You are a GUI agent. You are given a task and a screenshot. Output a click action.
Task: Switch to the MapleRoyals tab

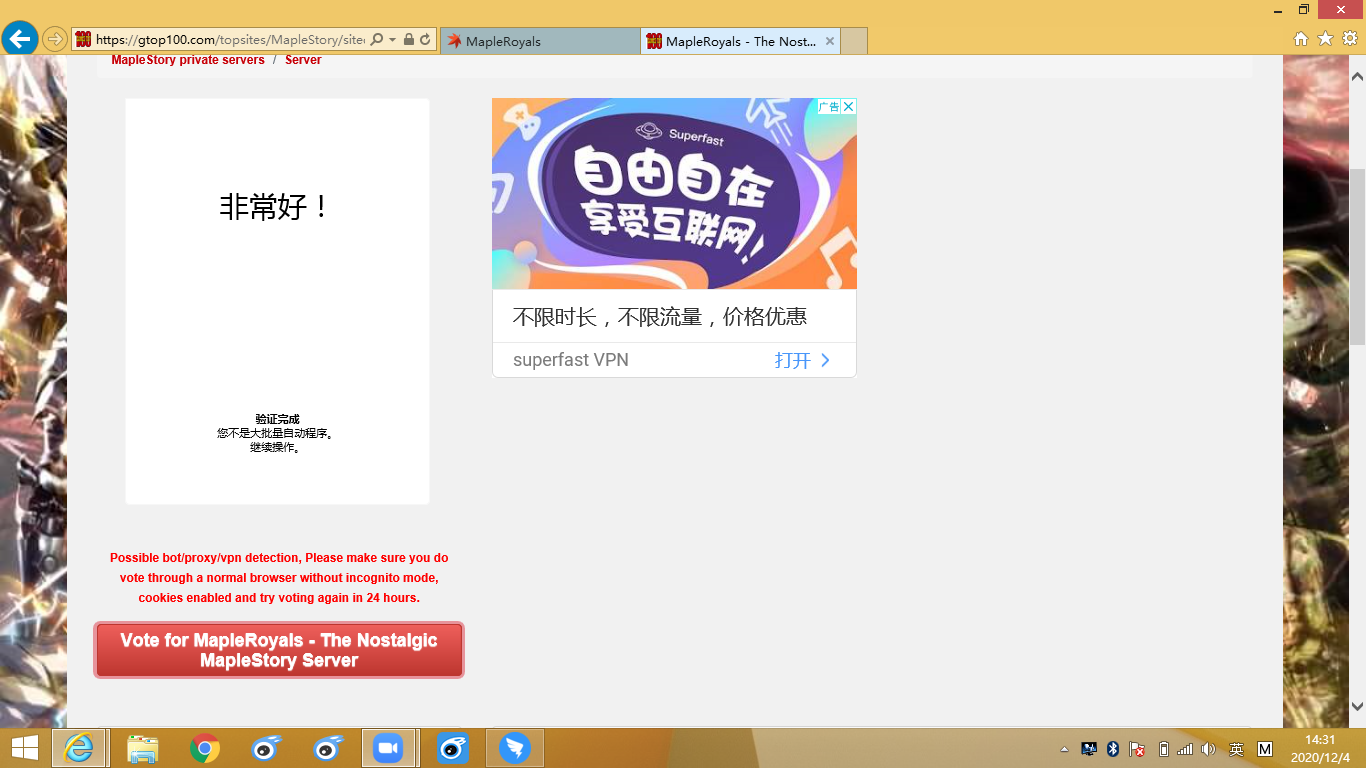click(538, 41)
